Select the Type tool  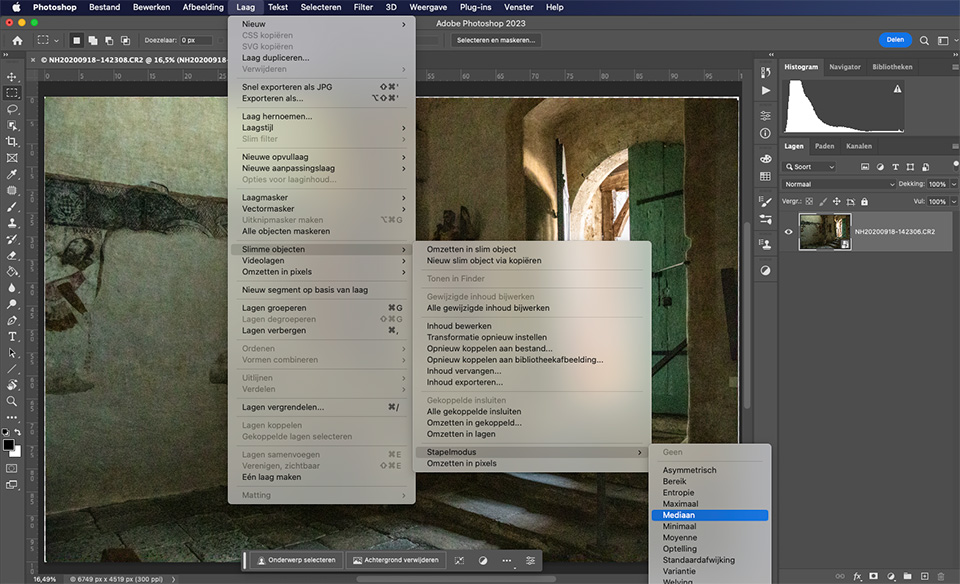coord(12,337)
